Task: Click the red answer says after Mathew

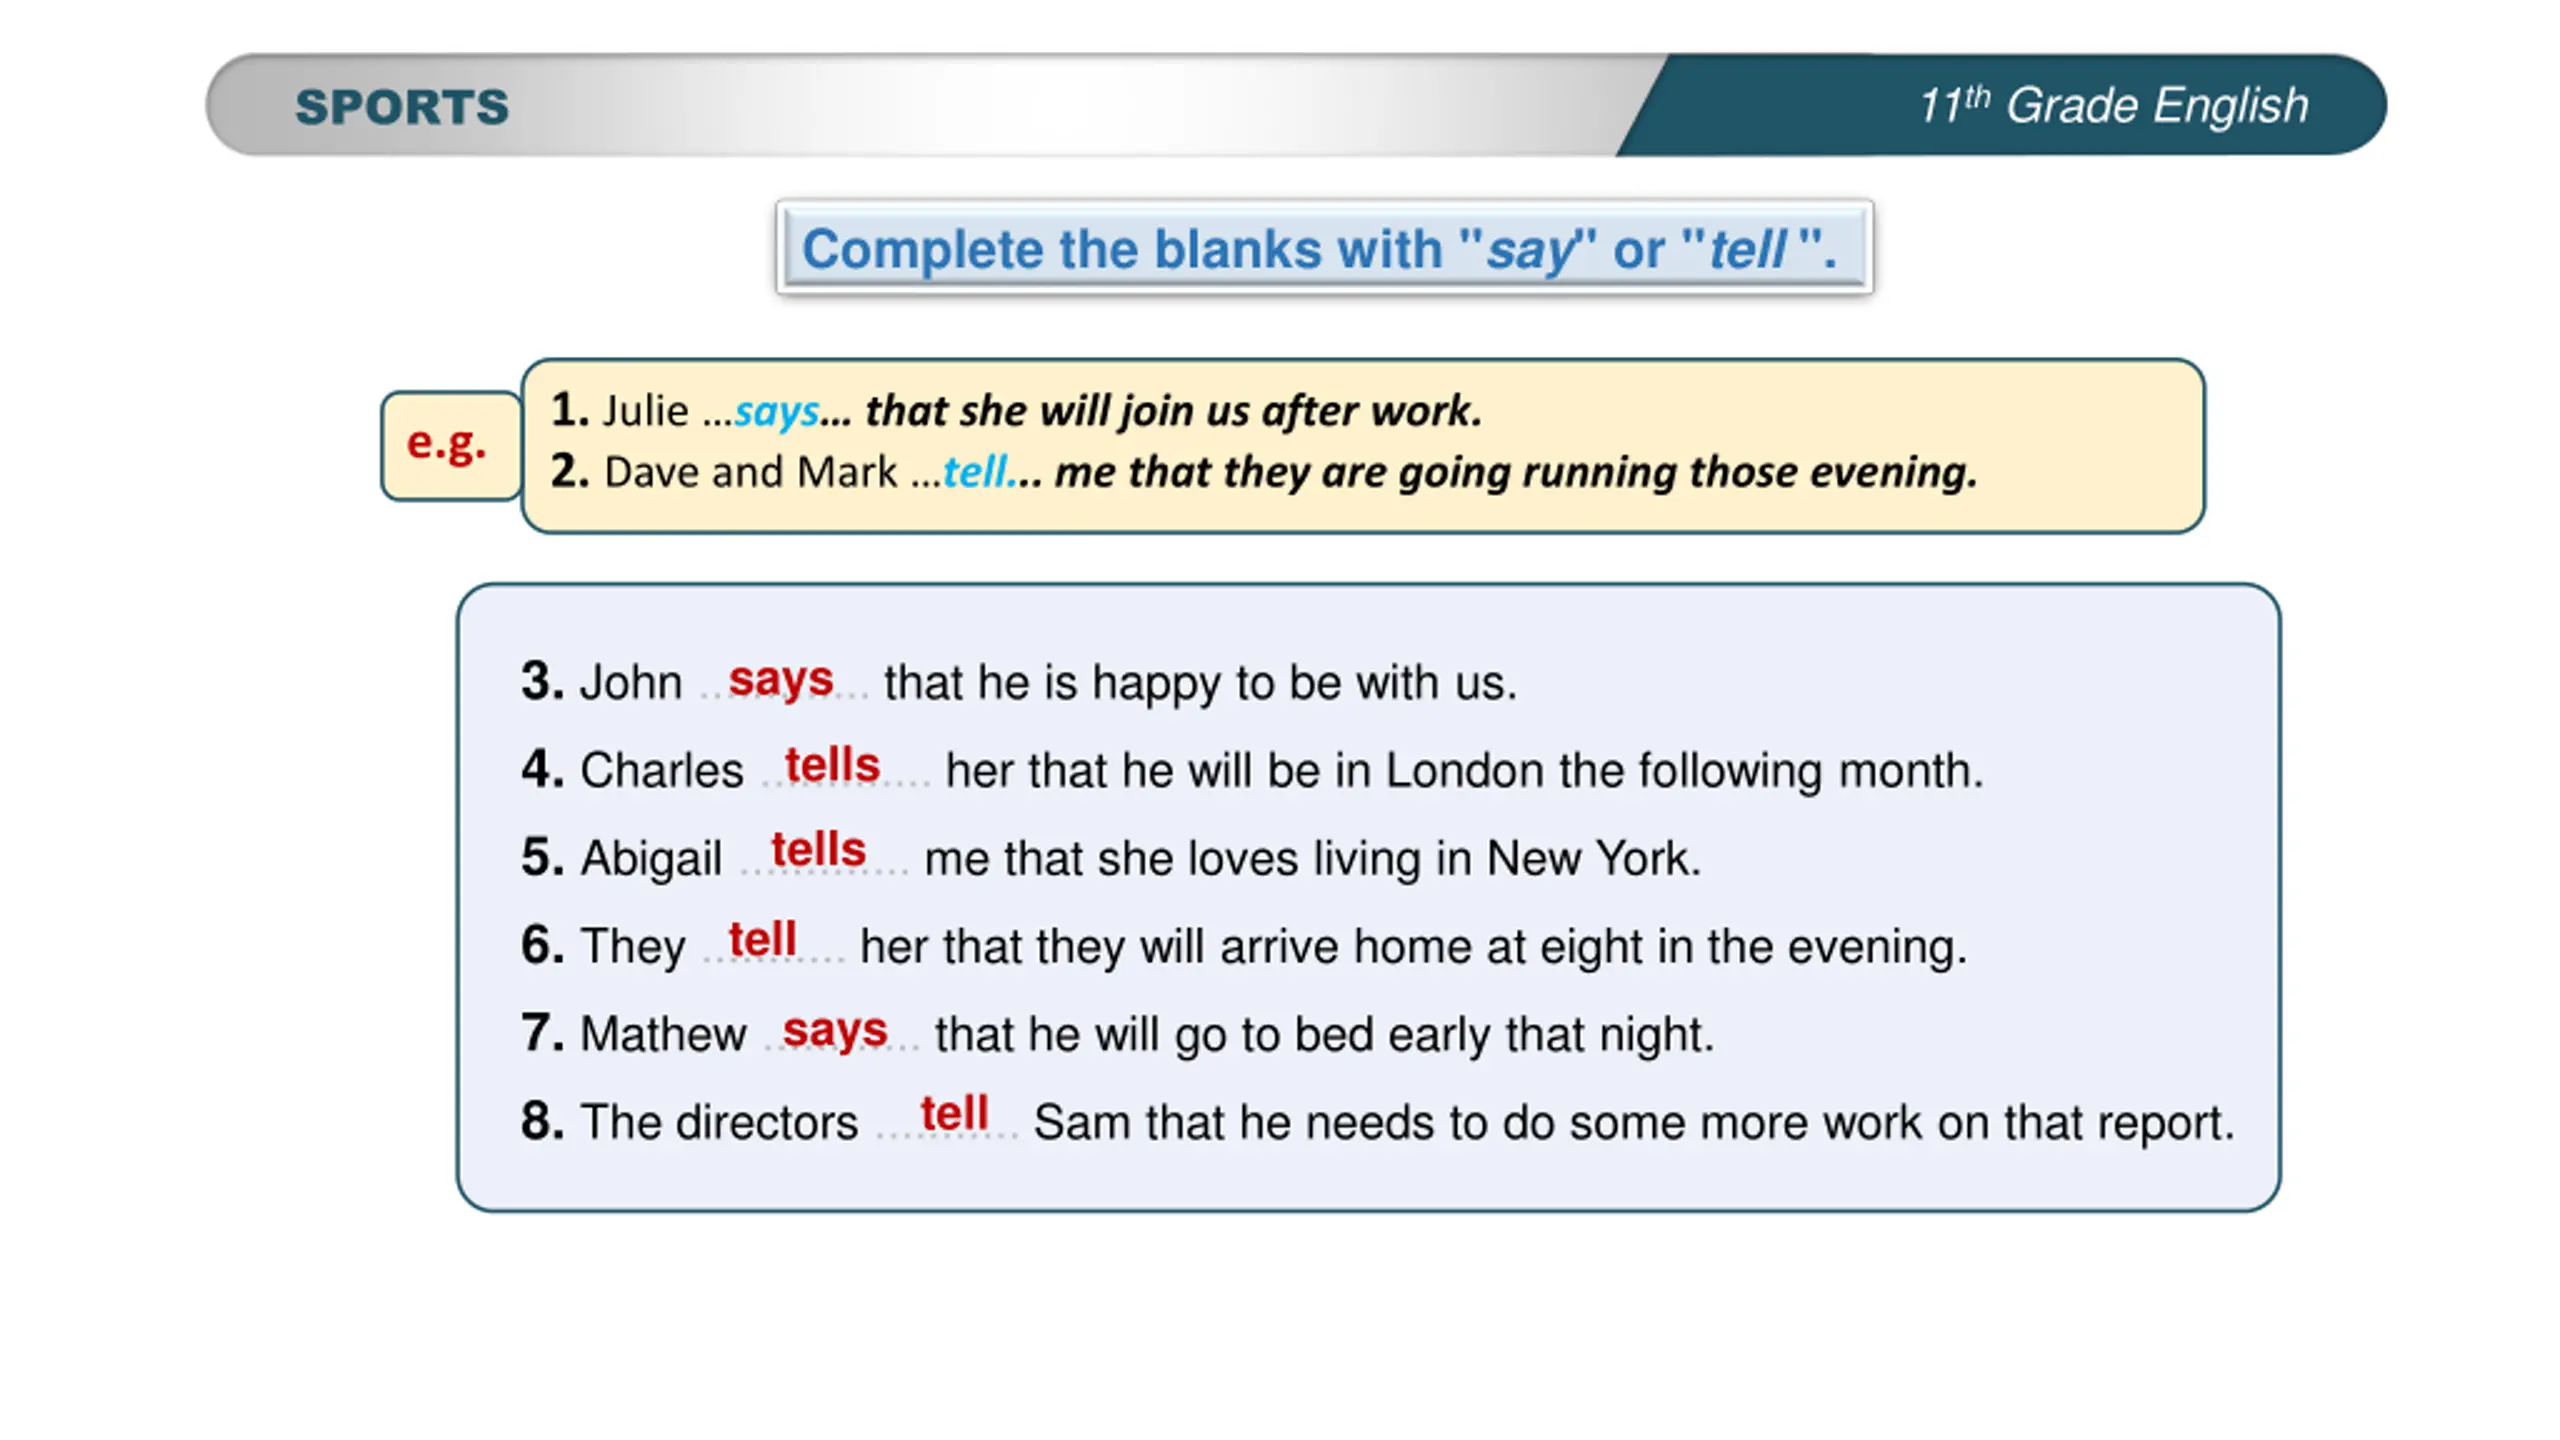Action: point(835,1031)
